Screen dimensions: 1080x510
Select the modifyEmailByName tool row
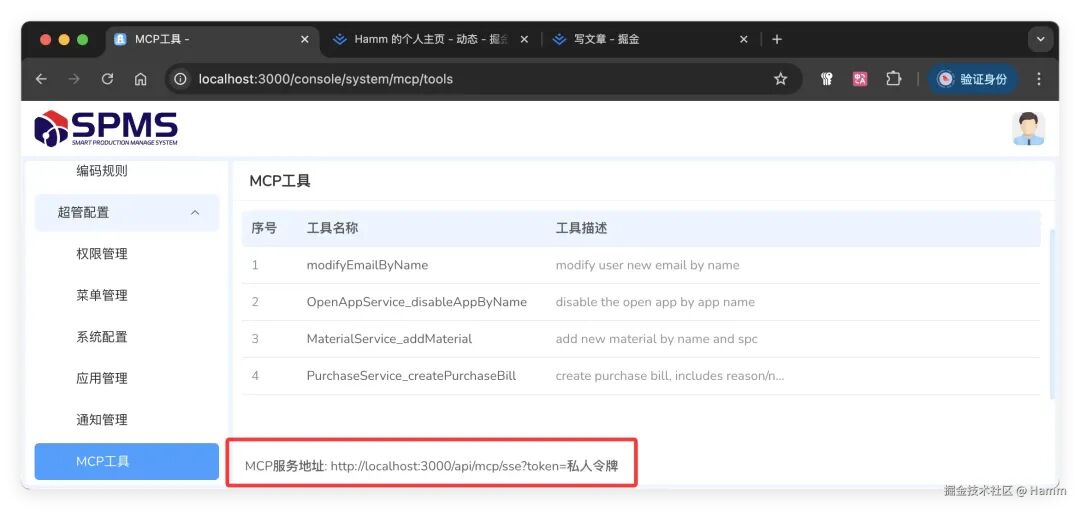coord(641,265)
